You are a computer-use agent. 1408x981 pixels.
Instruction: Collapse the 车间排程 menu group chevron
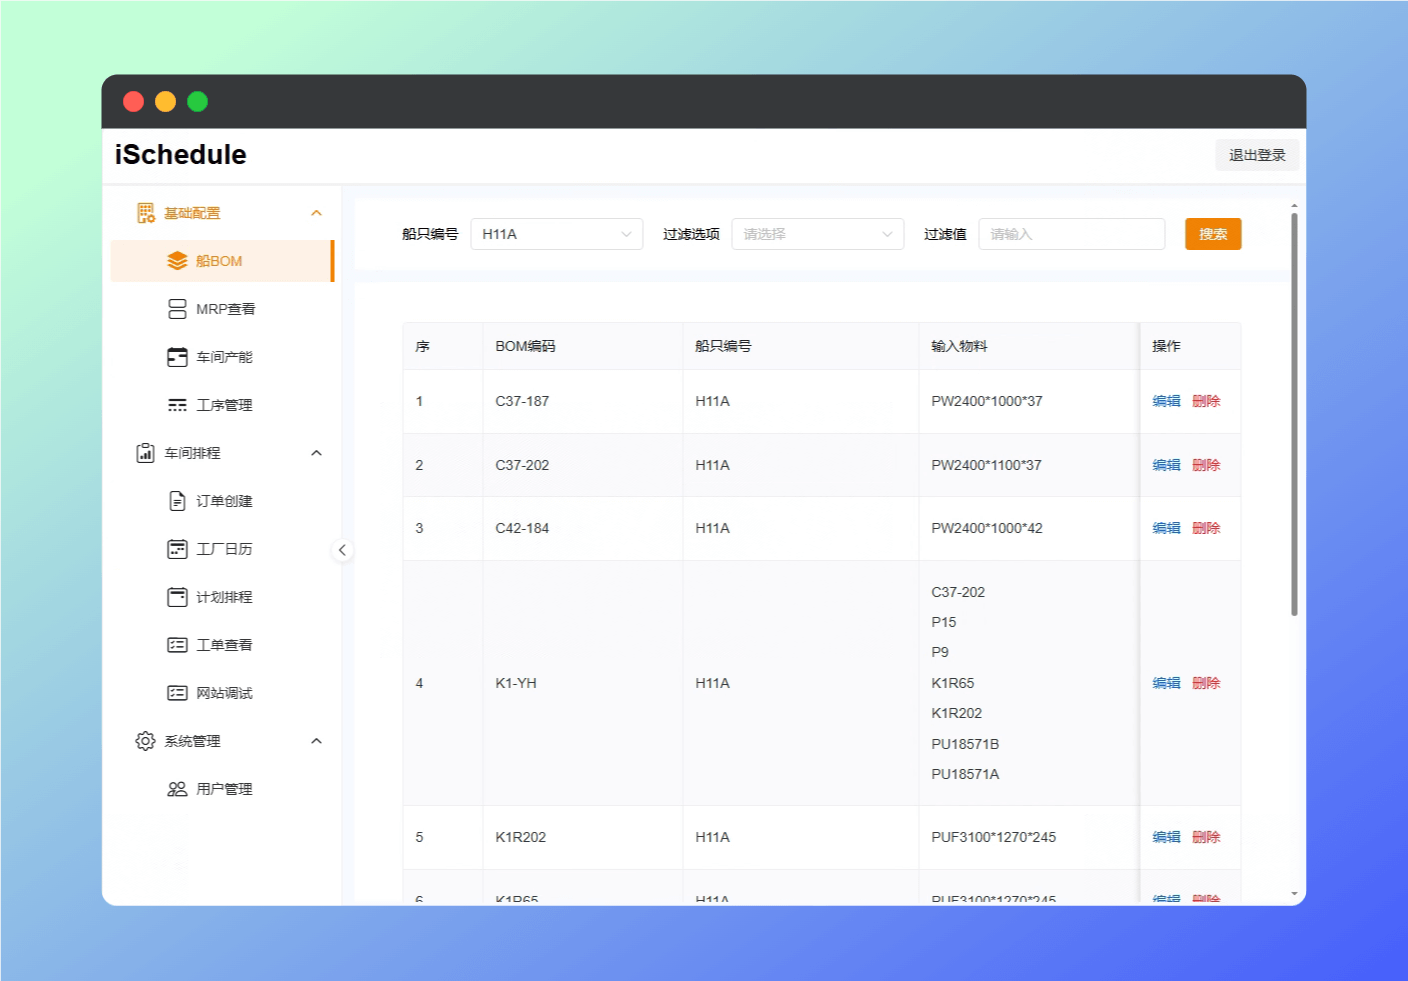point(316,453)
